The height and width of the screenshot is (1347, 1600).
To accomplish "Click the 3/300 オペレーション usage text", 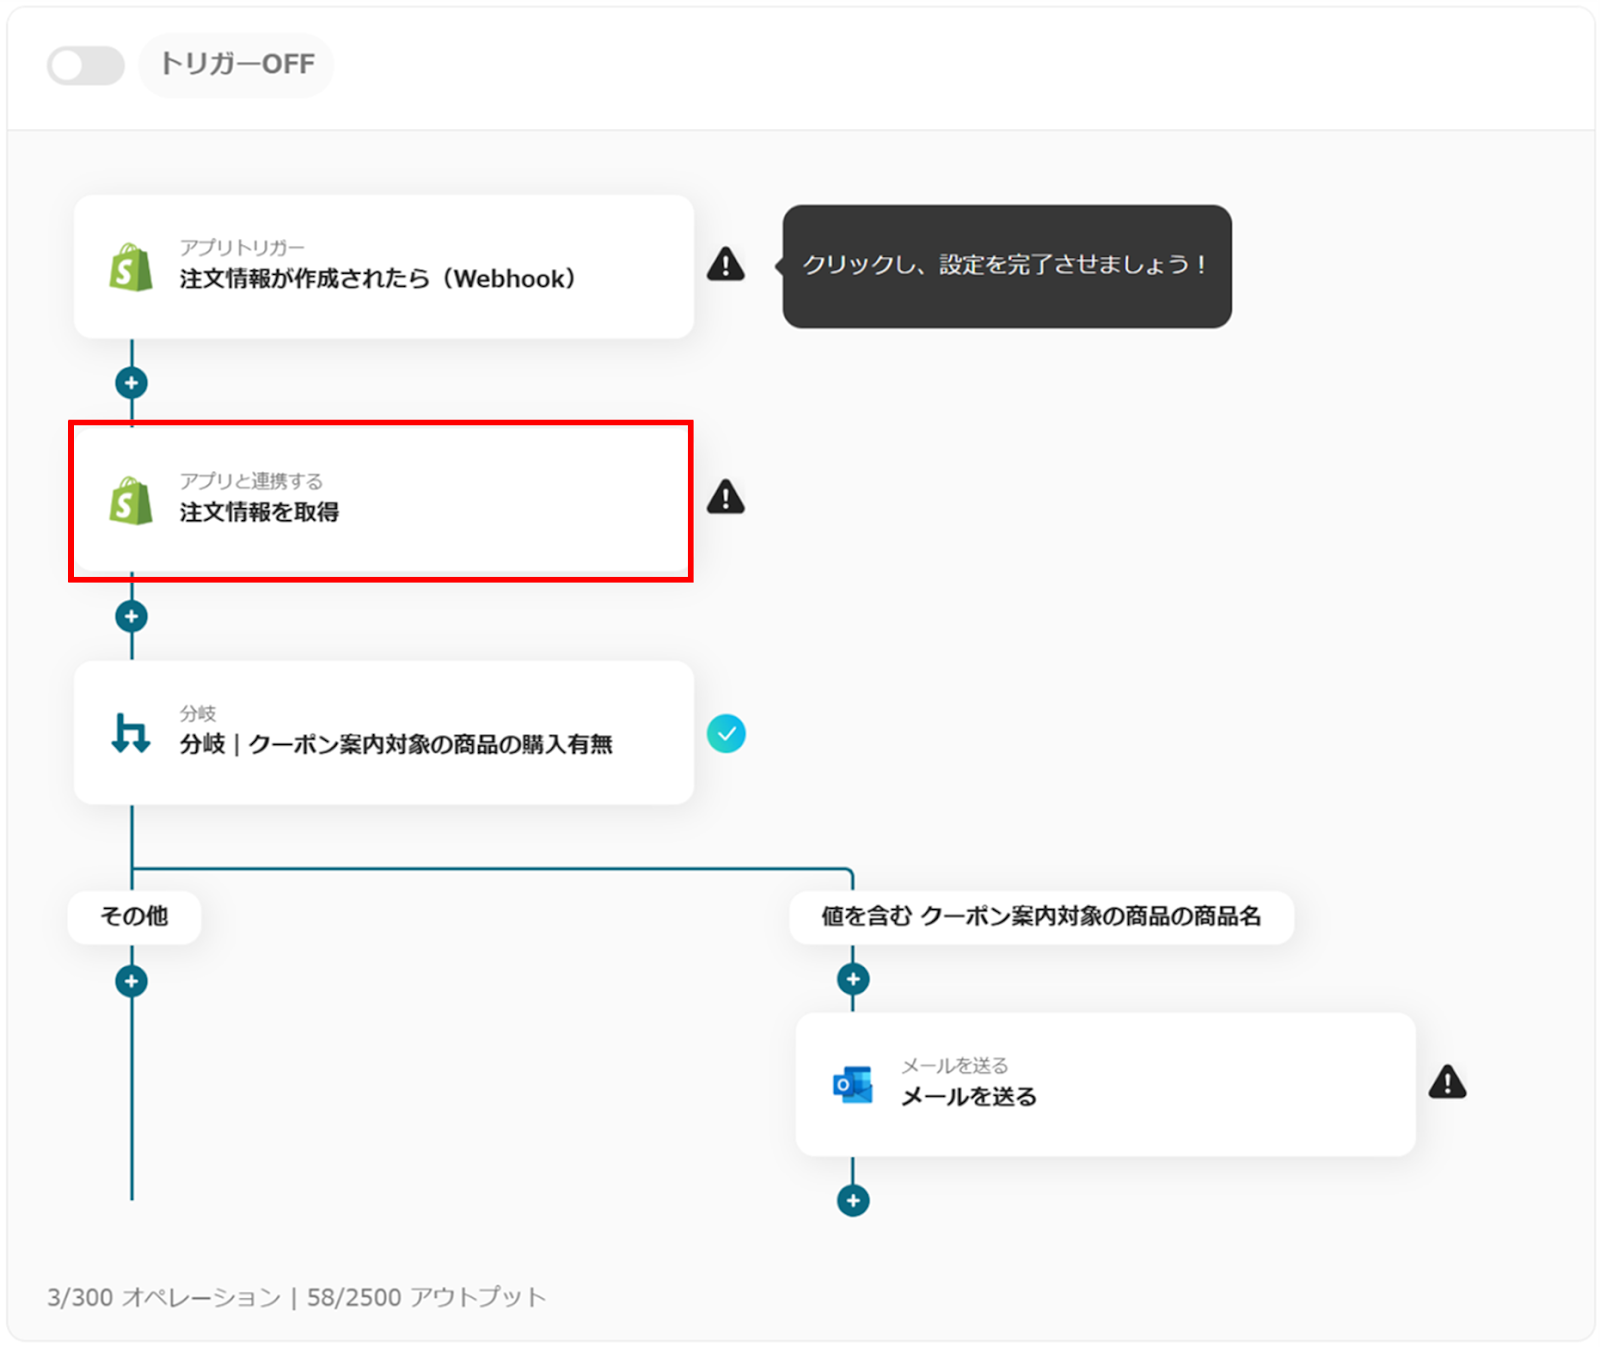I will (164, 1297).
